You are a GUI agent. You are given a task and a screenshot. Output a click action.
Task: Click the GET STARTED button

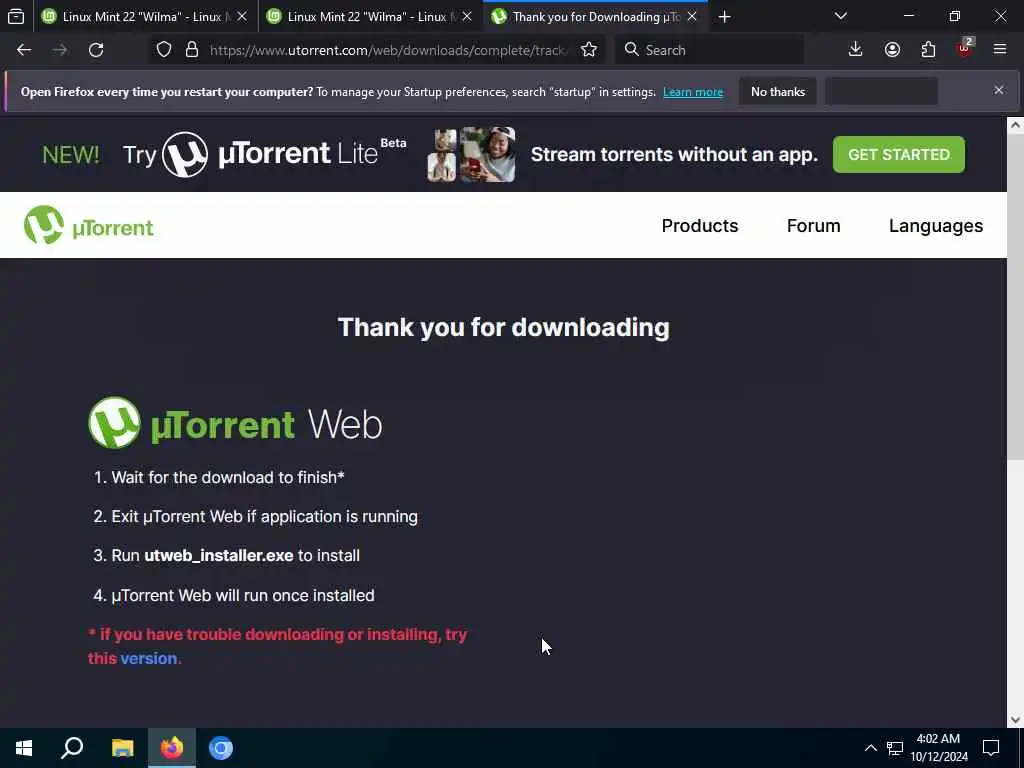[x=899, y=155]
